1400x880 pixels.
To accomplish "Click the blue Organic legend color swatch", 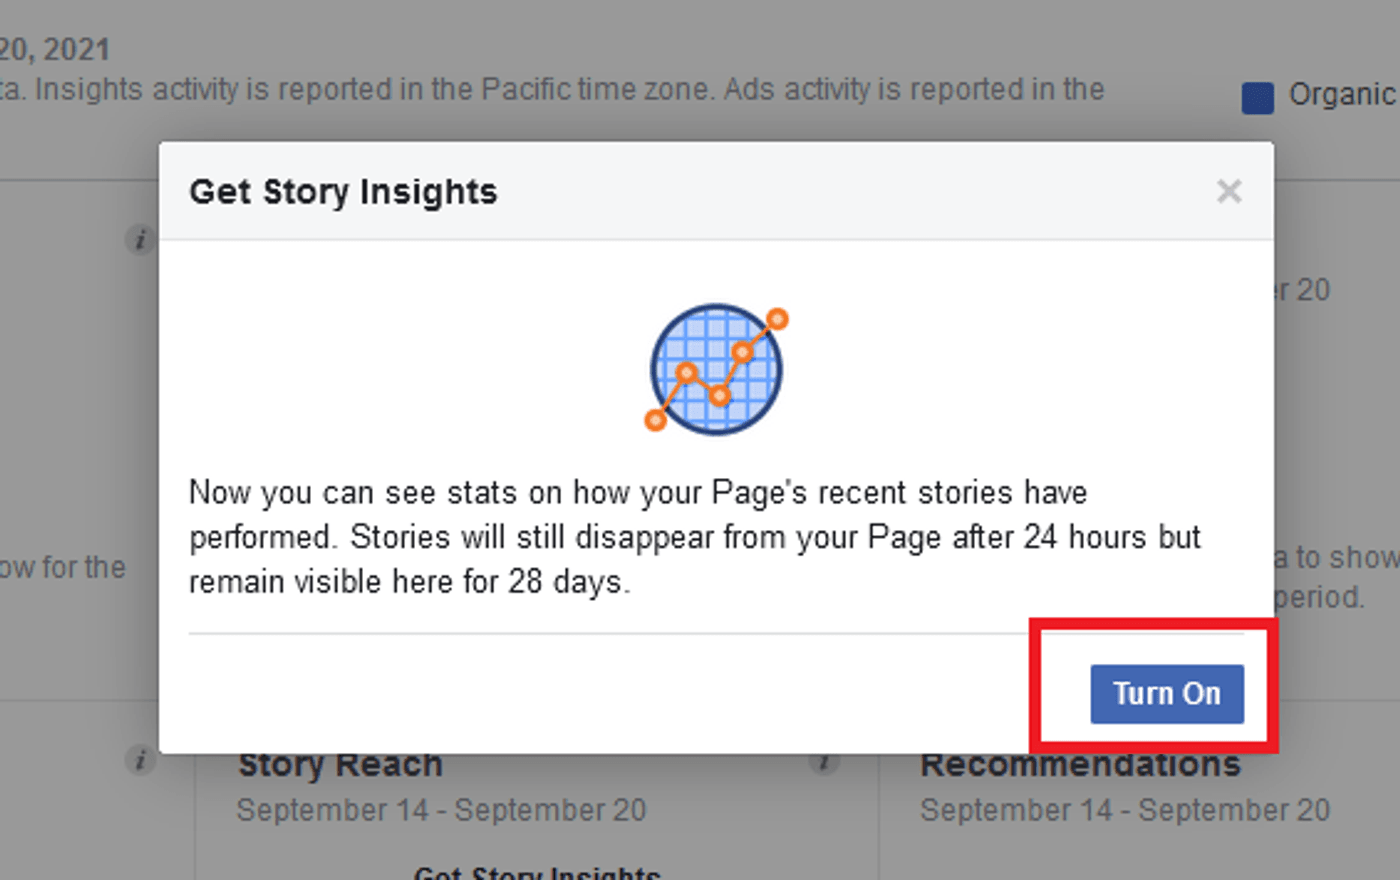I will (1257, 97).
